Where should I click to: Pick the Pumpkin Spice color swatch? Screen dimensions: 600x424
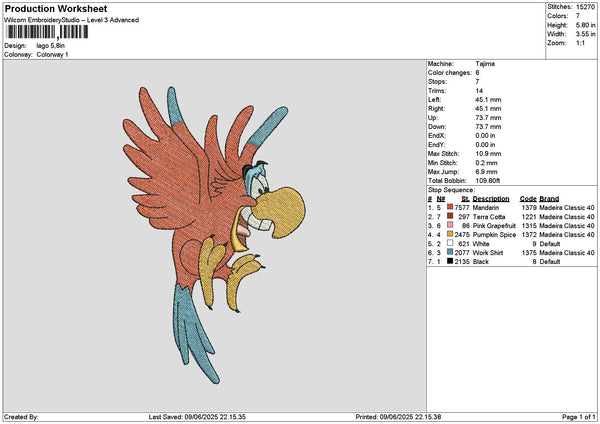448,234
